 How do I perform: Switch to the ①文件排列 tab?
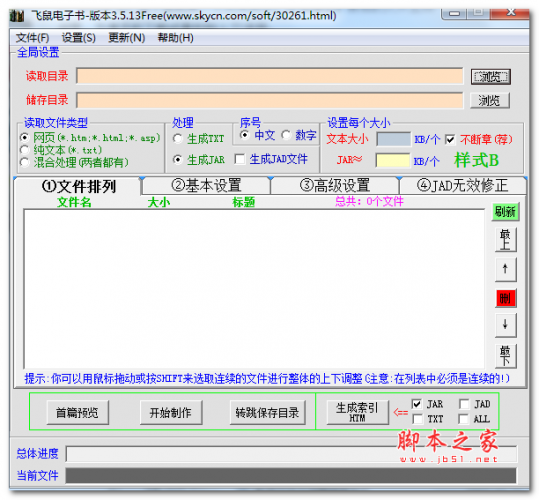point(79,187)
